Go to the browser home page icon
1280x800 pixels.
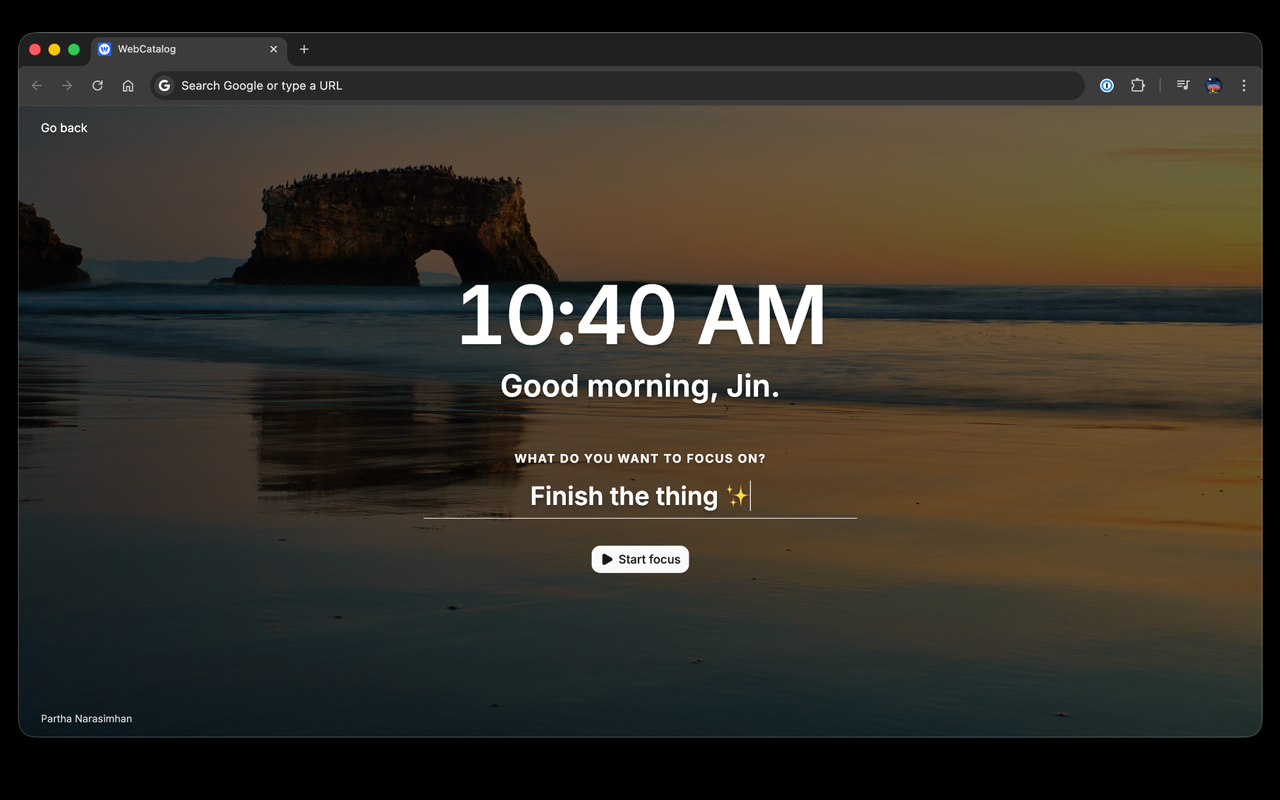128,86
